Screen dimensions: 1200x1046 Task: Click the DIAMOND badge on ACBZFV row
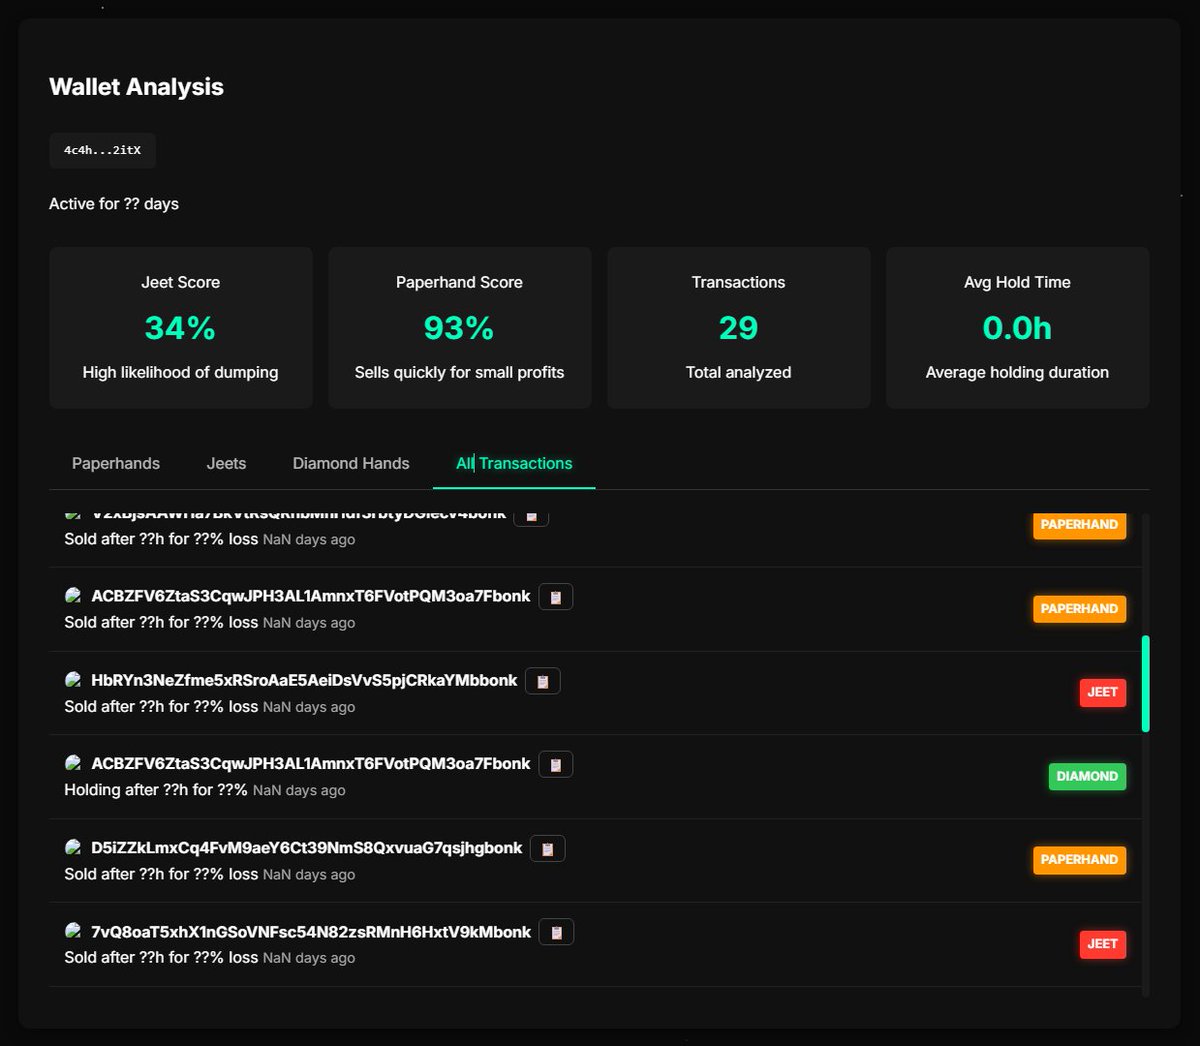1087,776
